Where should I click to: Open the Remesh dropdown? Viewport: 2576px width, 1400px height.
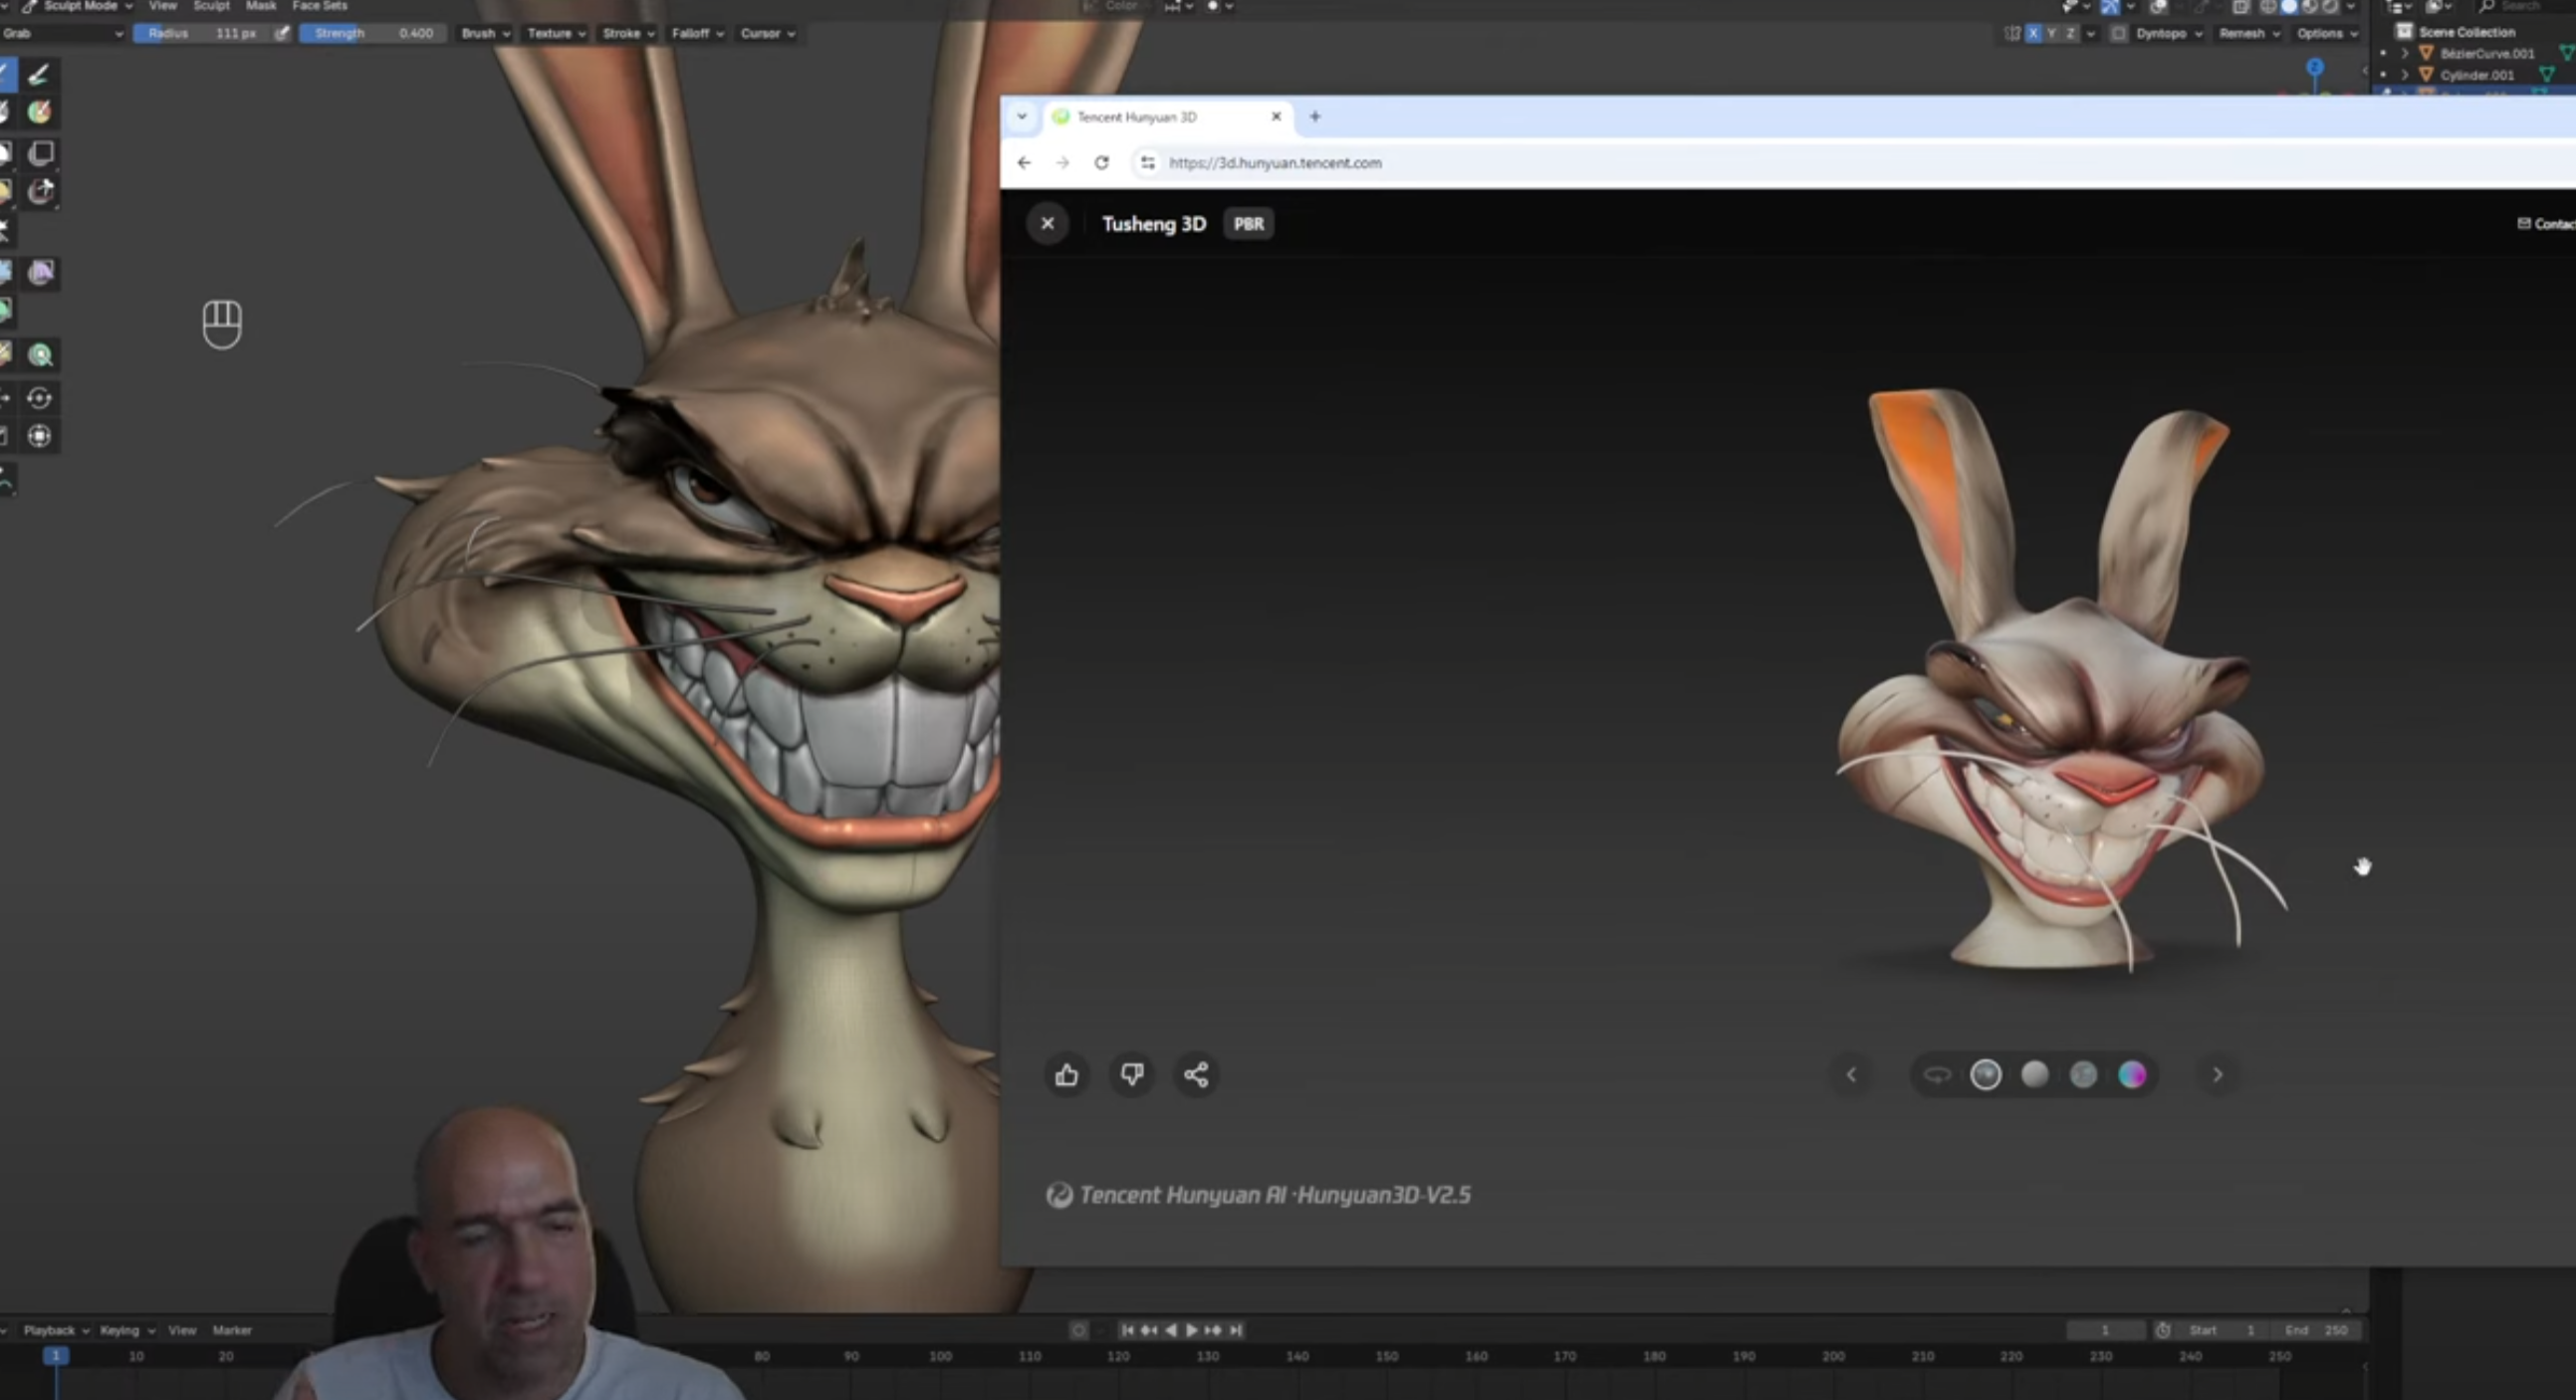click(x=2248, y=34)
